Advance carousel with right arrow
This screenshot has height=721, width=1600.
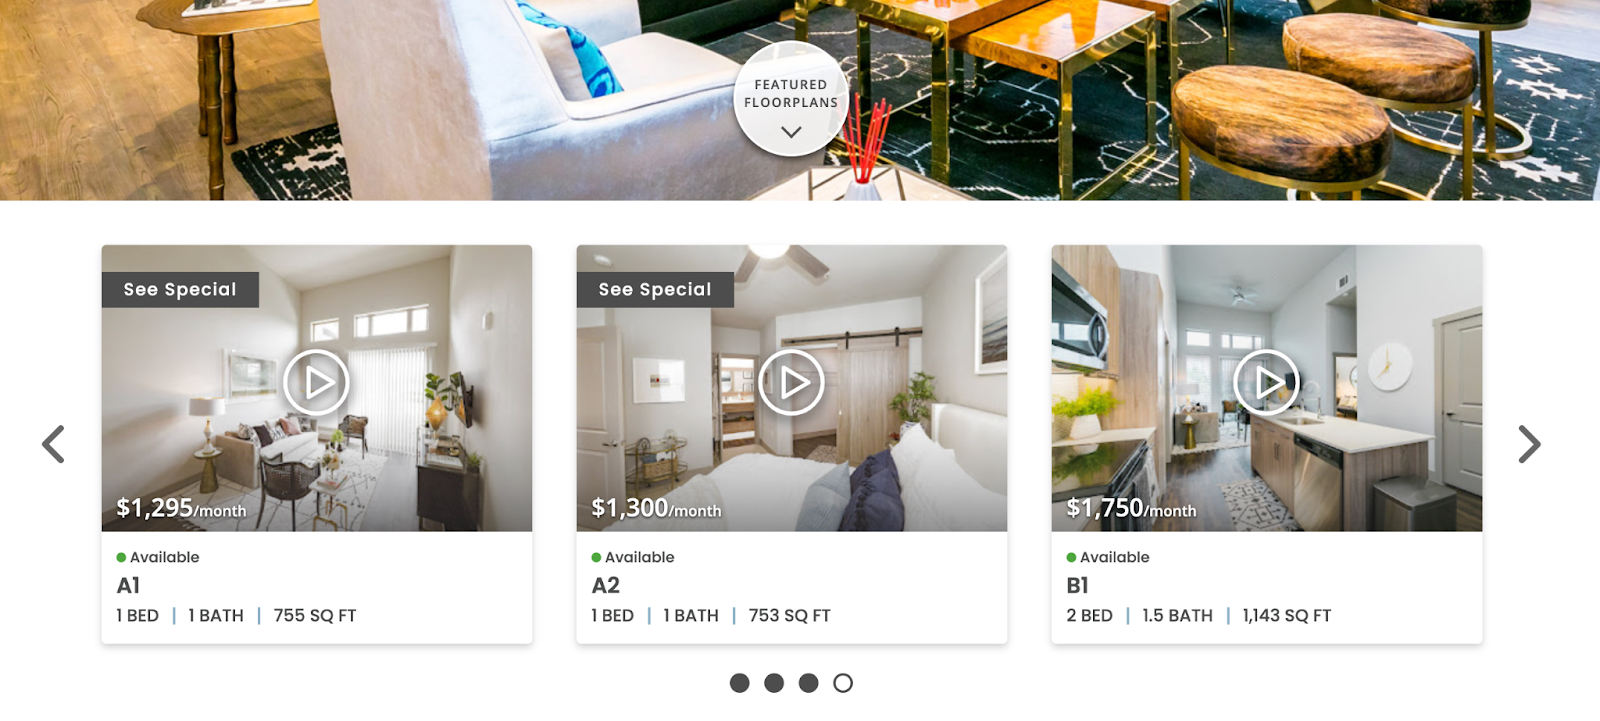[1529, 444]
